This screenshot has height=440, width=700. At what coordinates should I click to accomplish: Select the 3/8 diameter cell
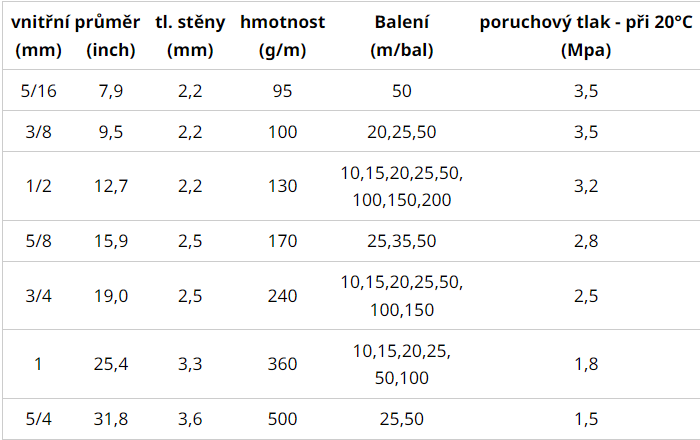pos(38,131)
